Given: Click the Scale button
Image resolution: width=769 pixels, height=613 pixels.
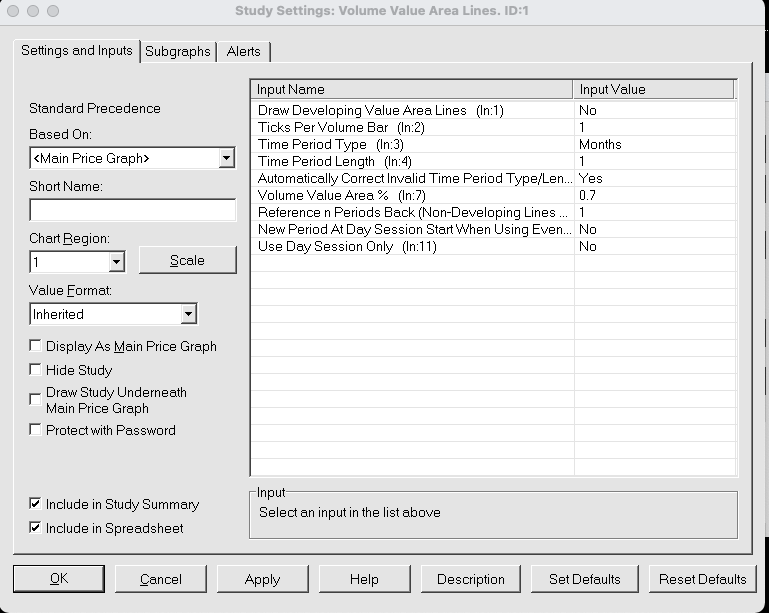Looking at the screenshot, I should pyautogui.click(x=188, y=260).
